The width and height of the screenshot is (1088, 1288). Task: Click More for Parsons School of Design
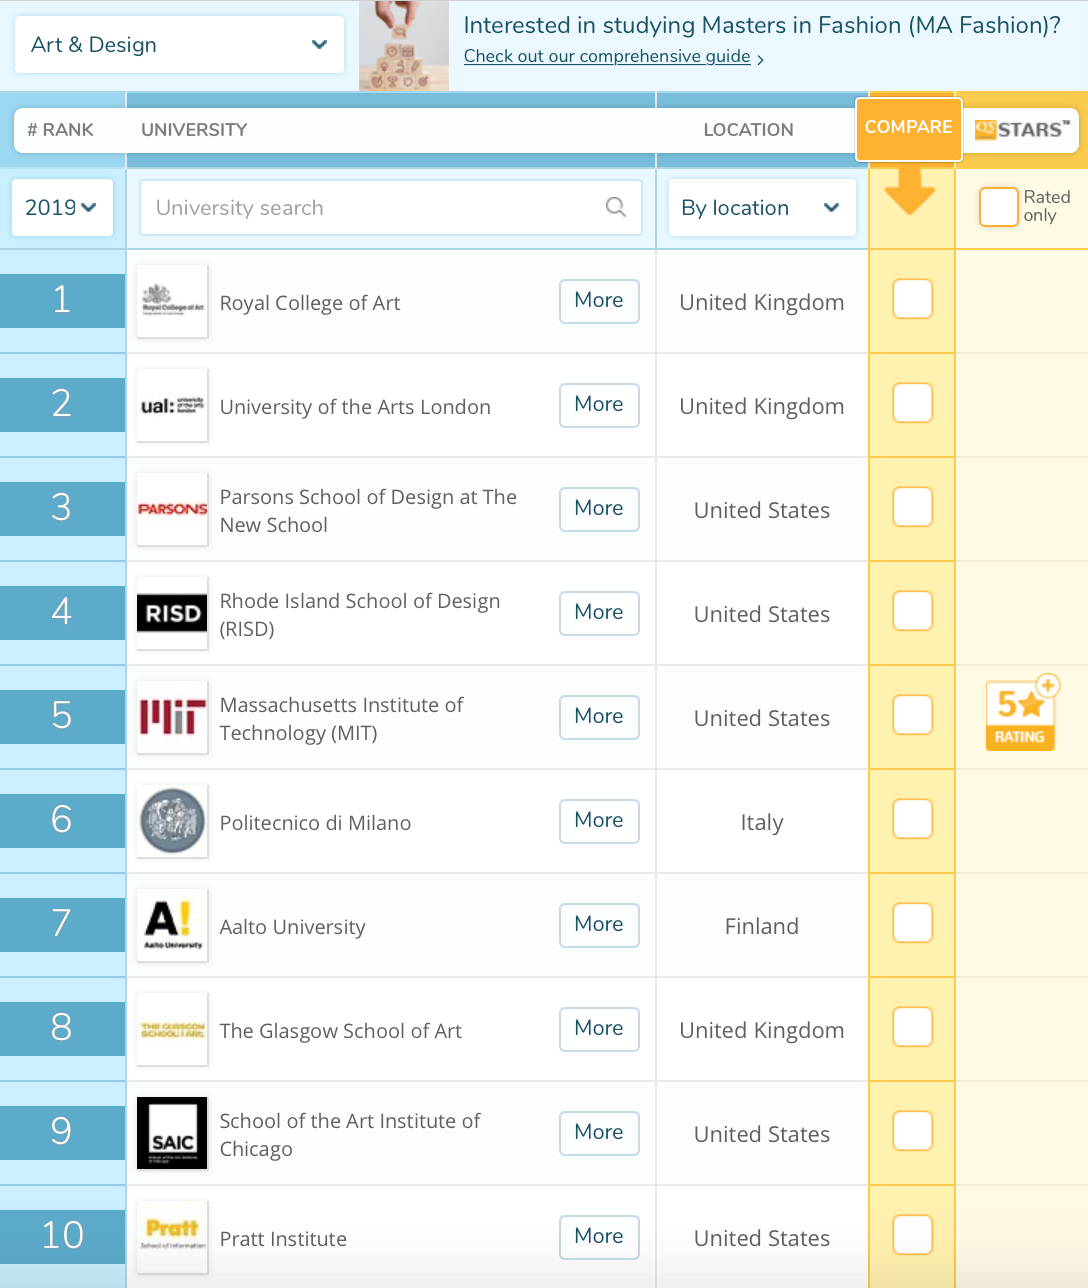(599, 508)
